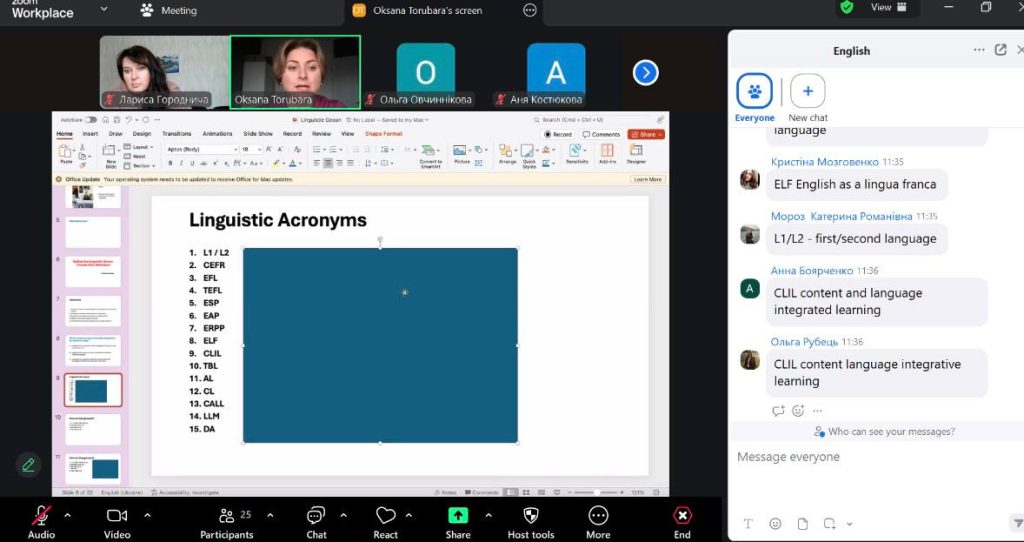Toggle the Chat panel from the toolbar
1024x542 pixels.
pos(316,516)
